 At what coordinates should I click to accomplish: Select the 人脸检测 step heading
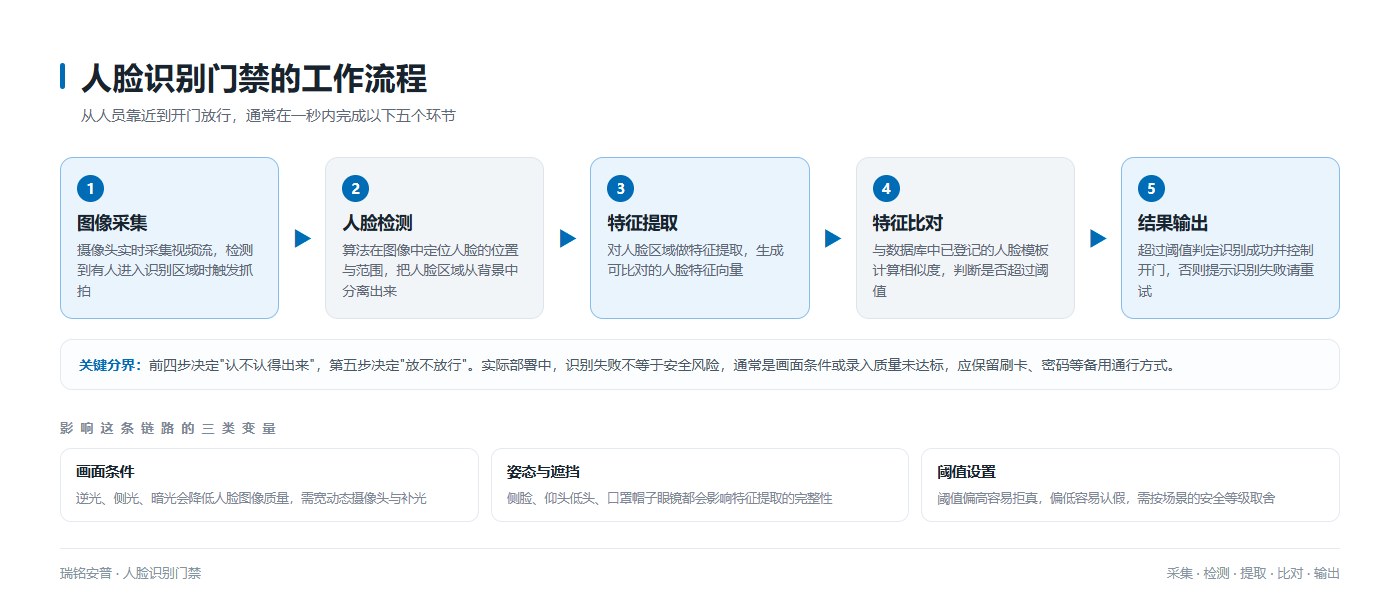pos(377,223)
